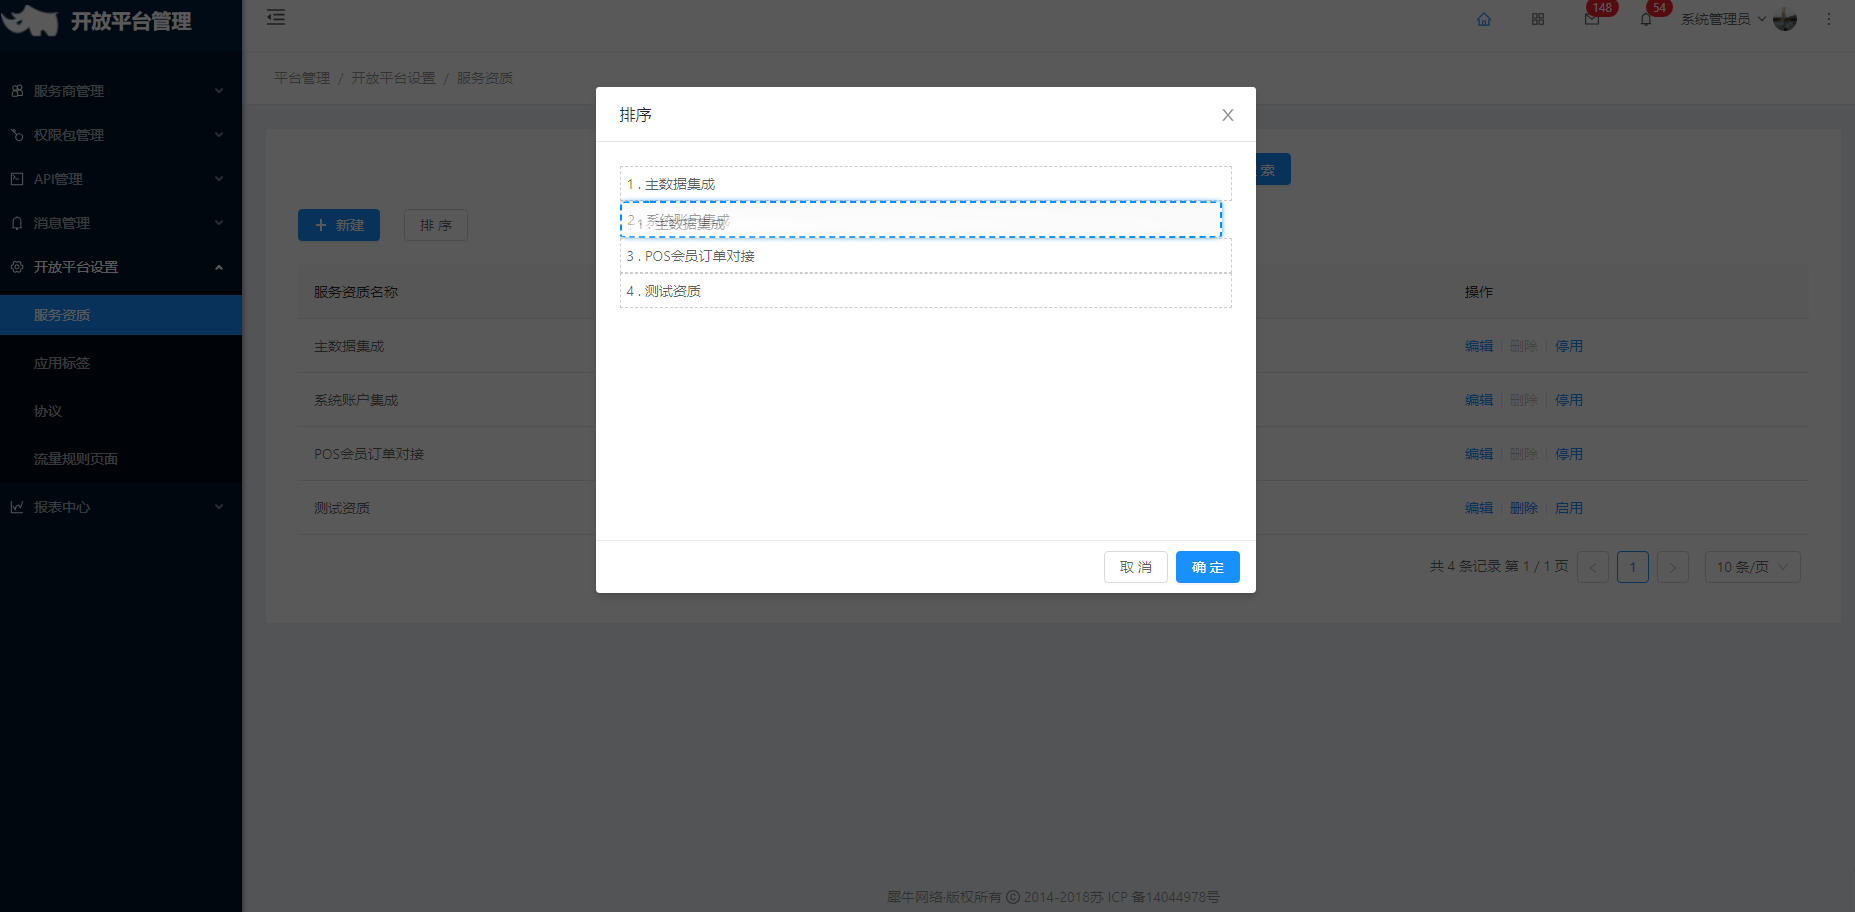Screen dimensions: 1855x912
Task: Click 编辑 for the 测试资质 row
Action: [x=1479, y=508]
